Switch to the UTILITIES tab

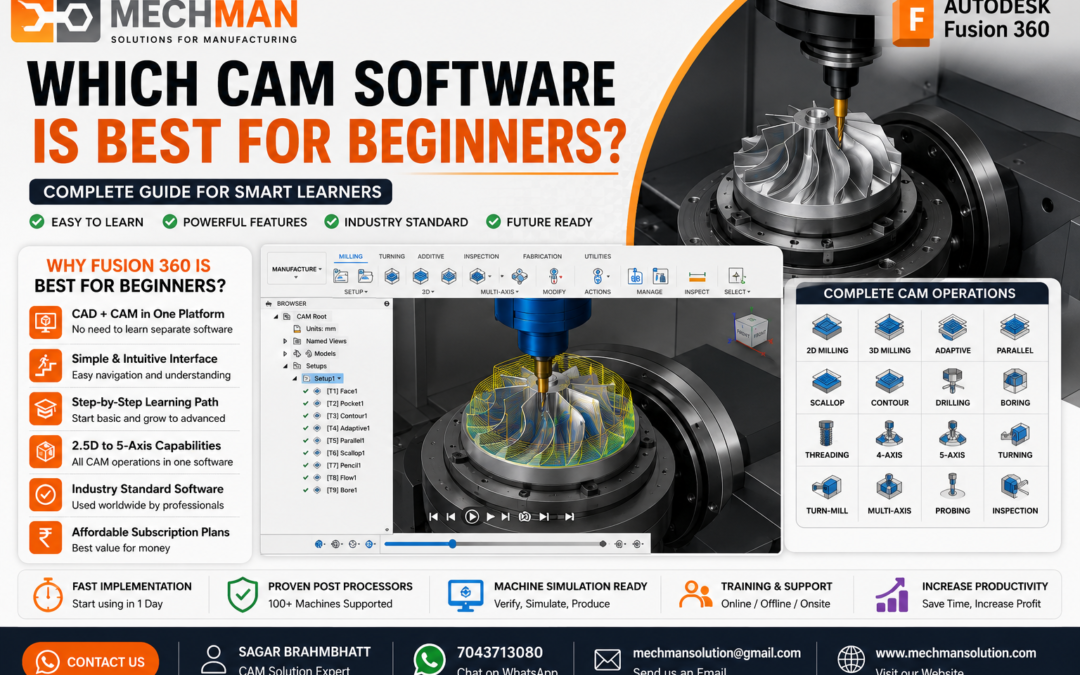598,256
